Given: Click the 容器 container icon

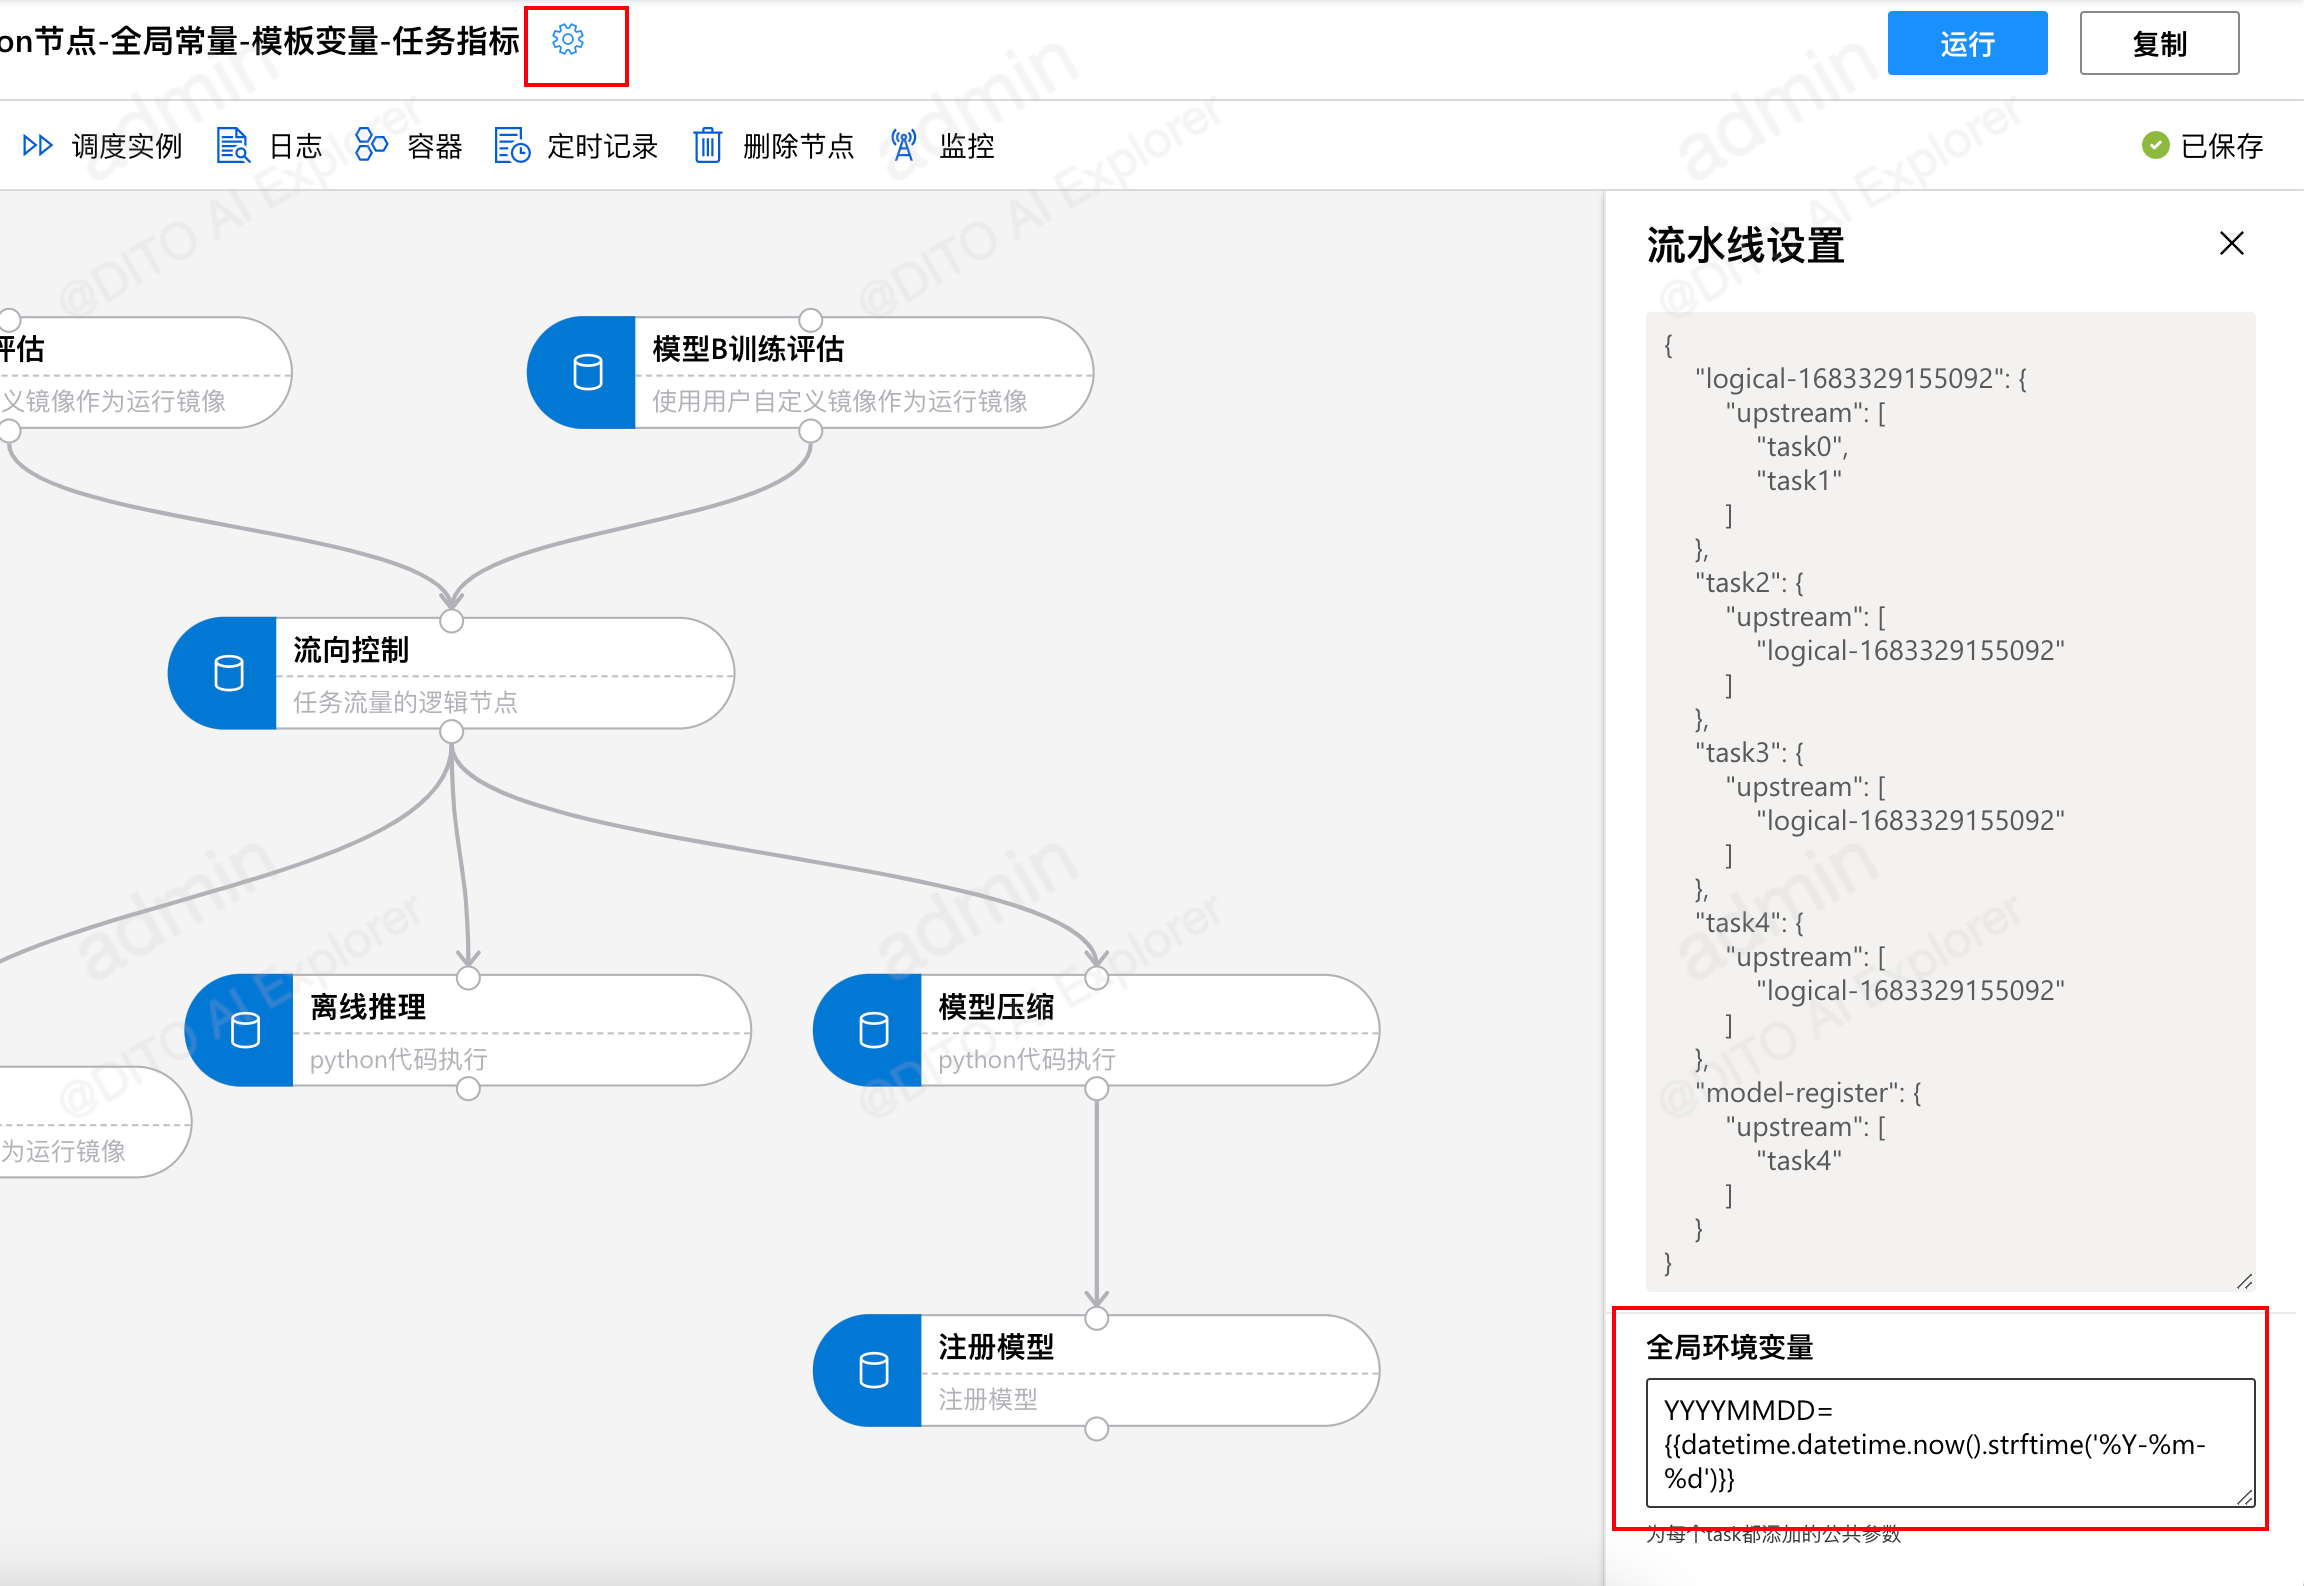Looking at the screenshot, I should coord(371,145).
